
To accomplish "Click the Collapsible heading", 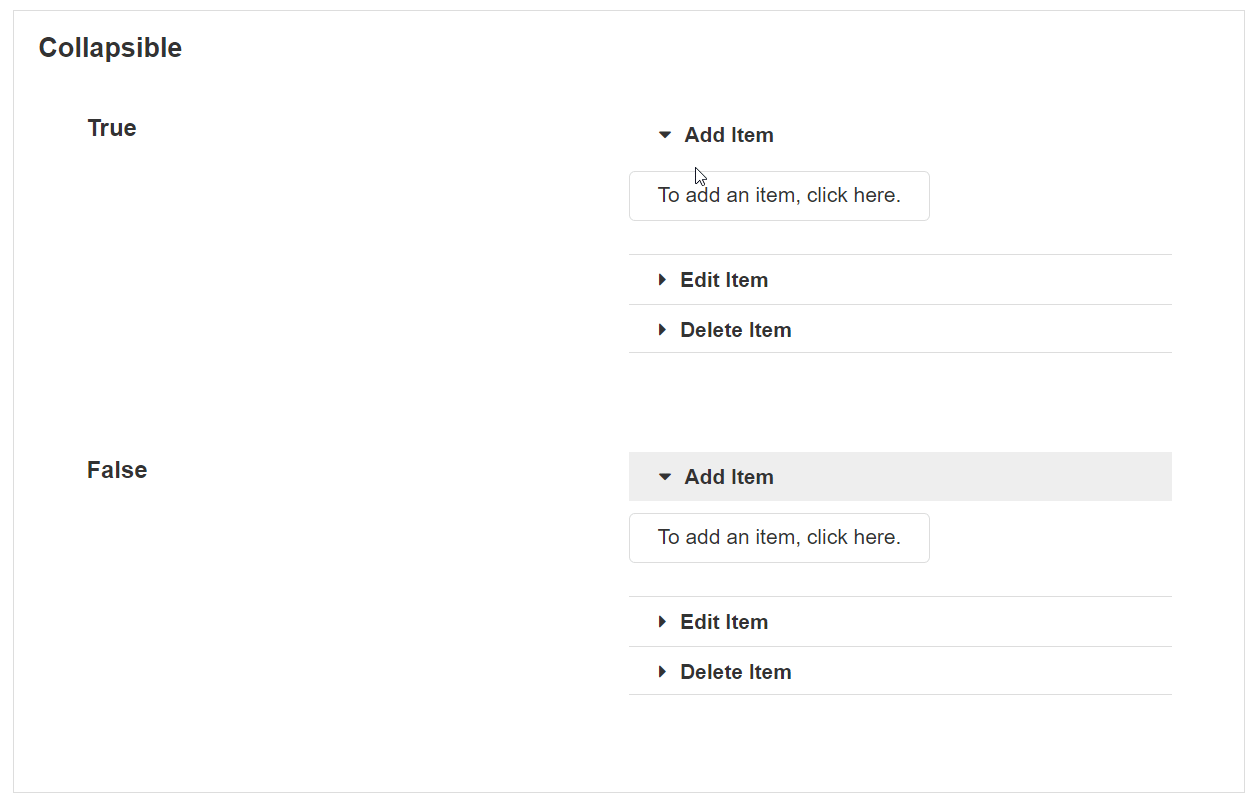I will 110,48.
